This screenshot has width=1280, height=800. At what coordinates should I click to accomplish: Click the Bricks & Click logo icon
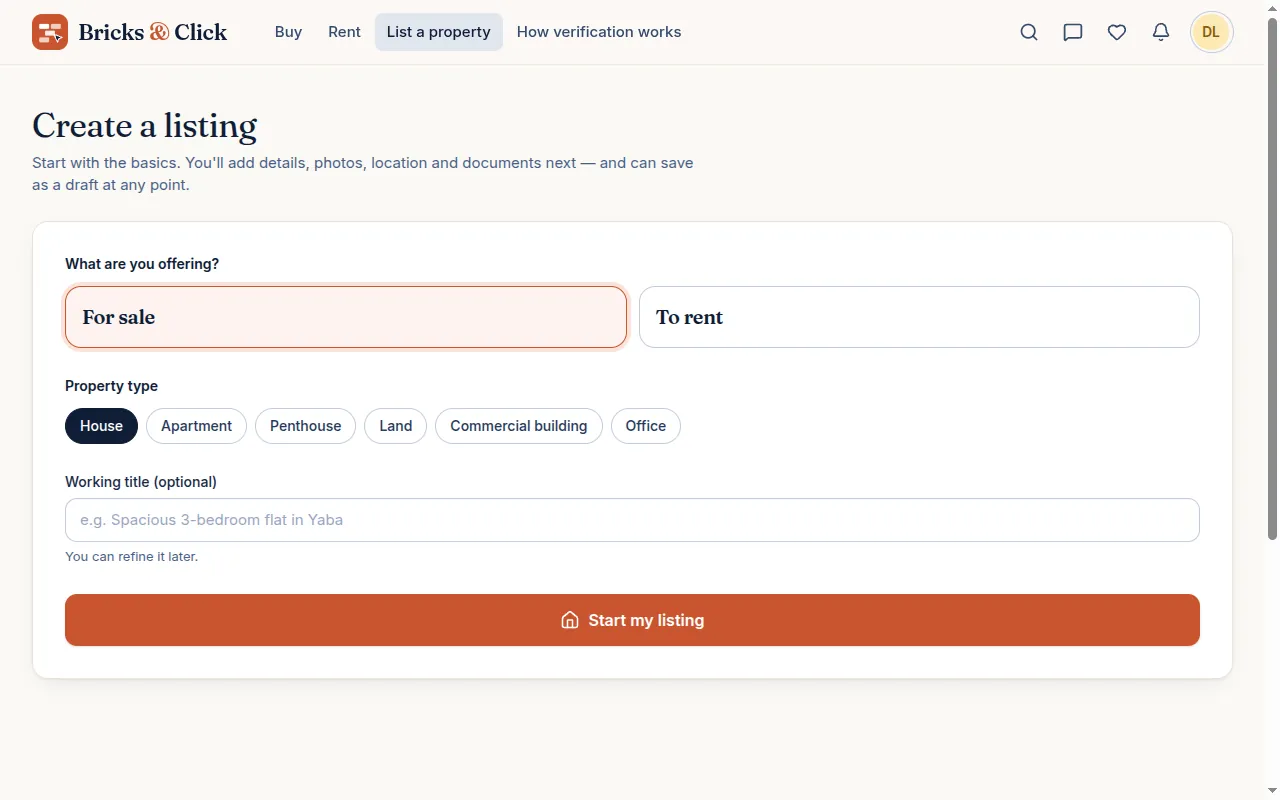point(50,32)
